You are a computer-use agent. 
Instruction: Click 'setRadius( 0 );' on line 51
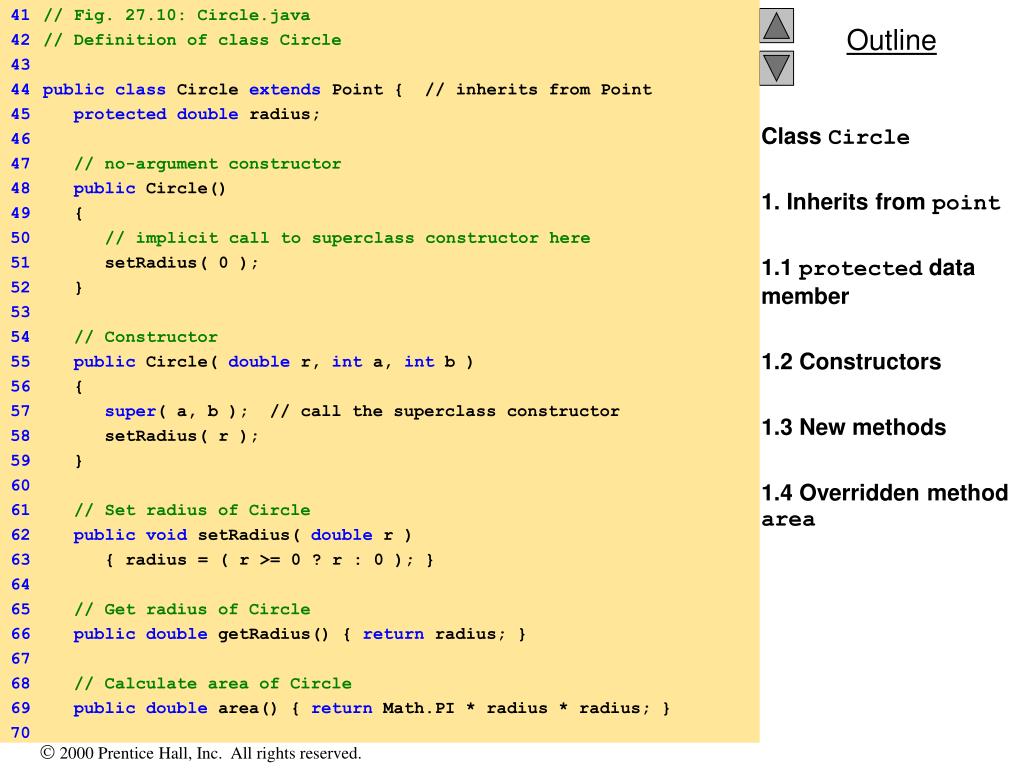(181, 263)
